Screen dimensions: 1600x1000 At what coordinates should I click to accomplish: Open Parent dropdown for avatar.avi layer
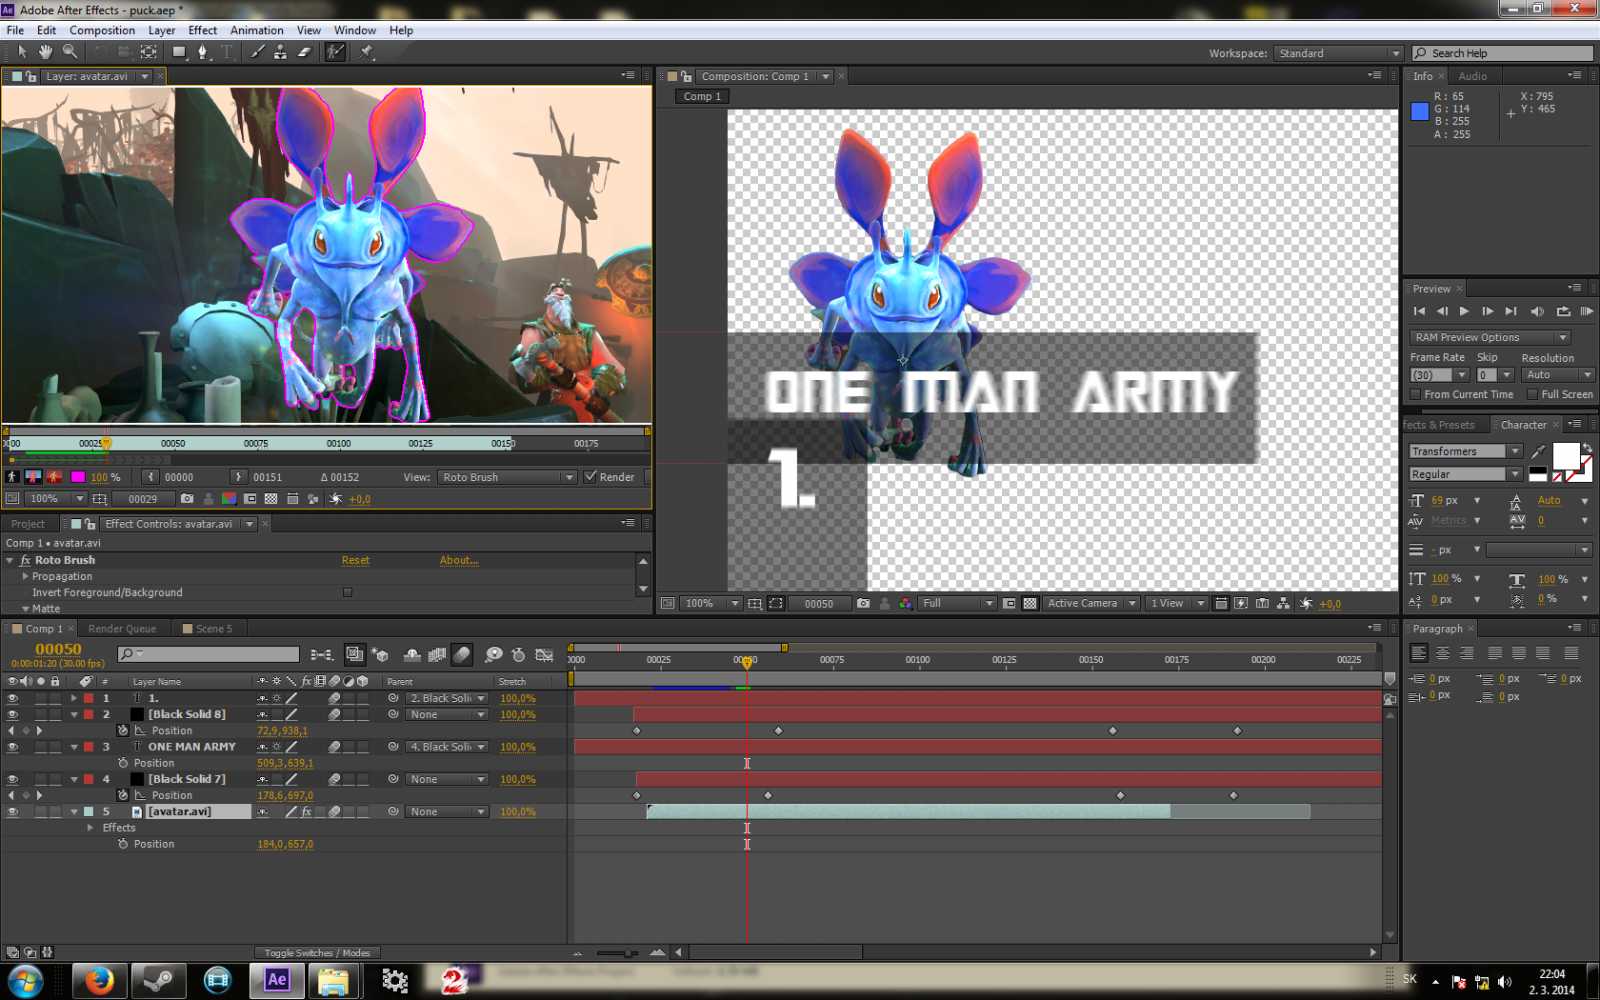[x=447, y=812]
